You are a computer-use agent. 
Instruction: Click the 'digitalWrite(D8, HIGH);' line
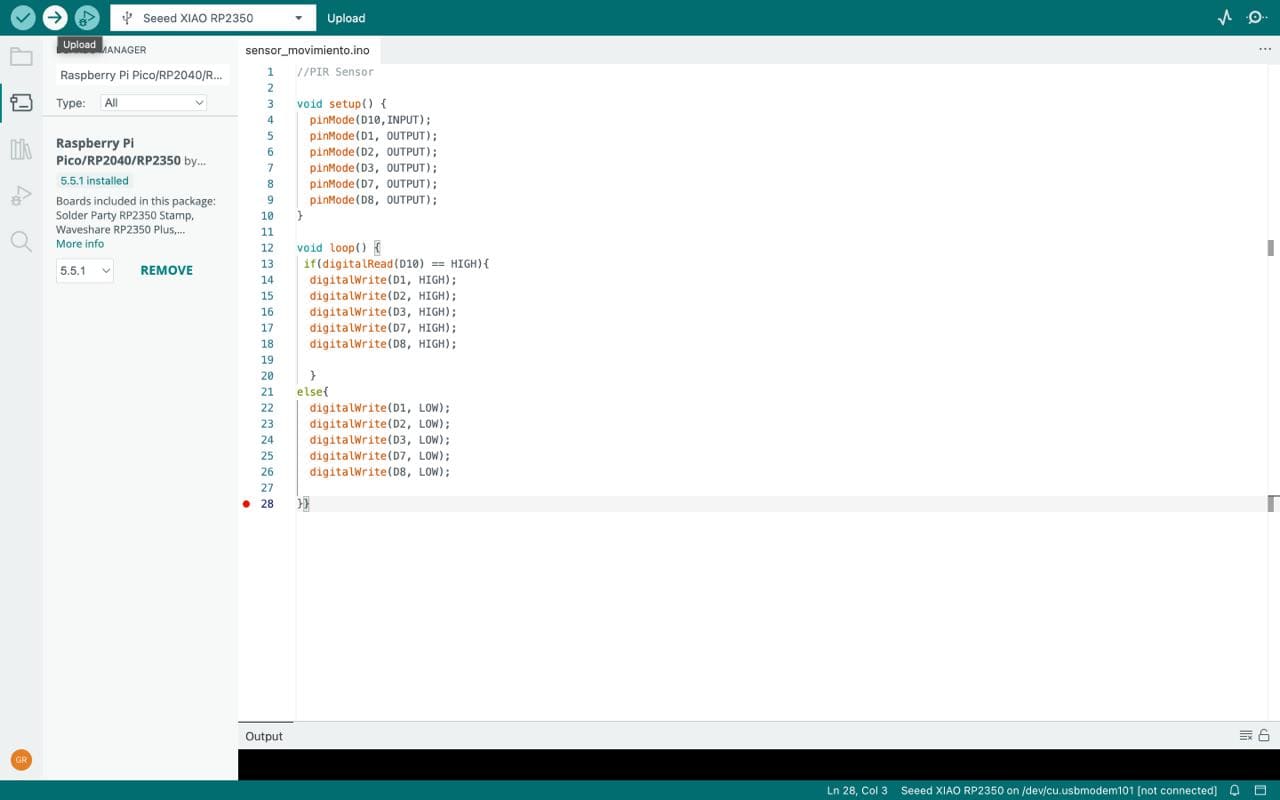pyautogui.click(x=383, y=344)
